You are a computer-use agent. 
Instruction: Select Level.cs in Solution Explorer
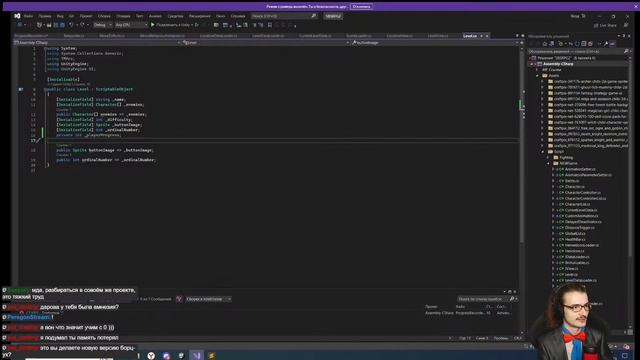tap(571, 275)
